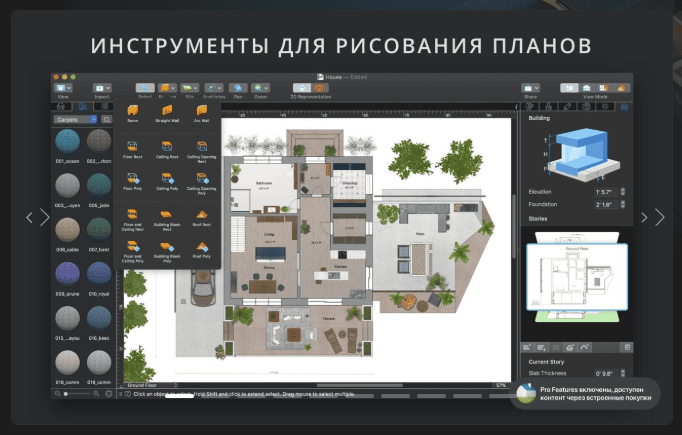682x435 pixels.
Task: Pick the Building Block Rect tool
Action: coord(167,220)
